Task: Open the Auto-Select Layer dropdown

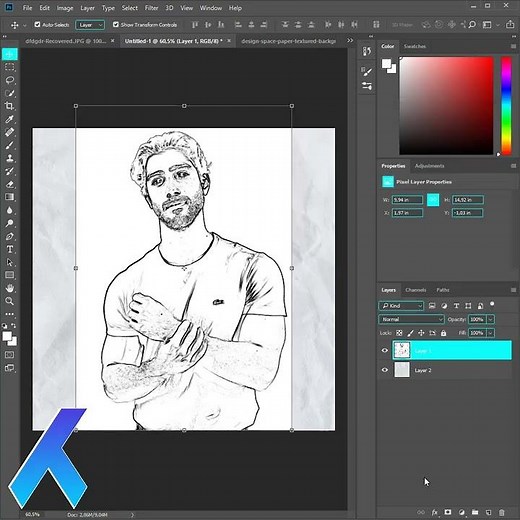Action: point(90,25)
